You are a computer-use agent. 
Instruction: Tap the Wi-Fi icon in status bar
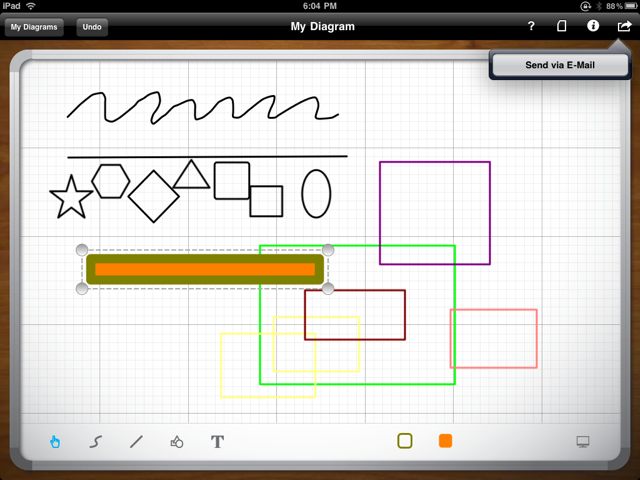tap(31, 6)
